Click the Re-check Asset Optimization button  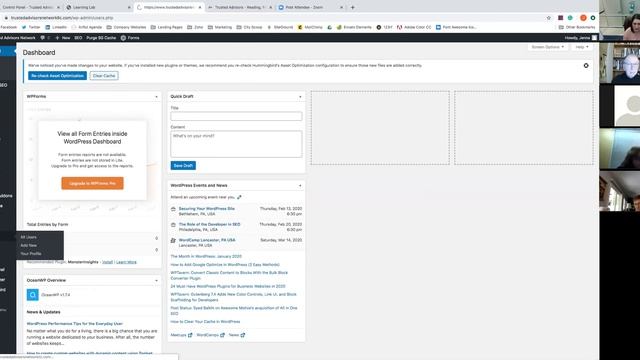point(58,76)
